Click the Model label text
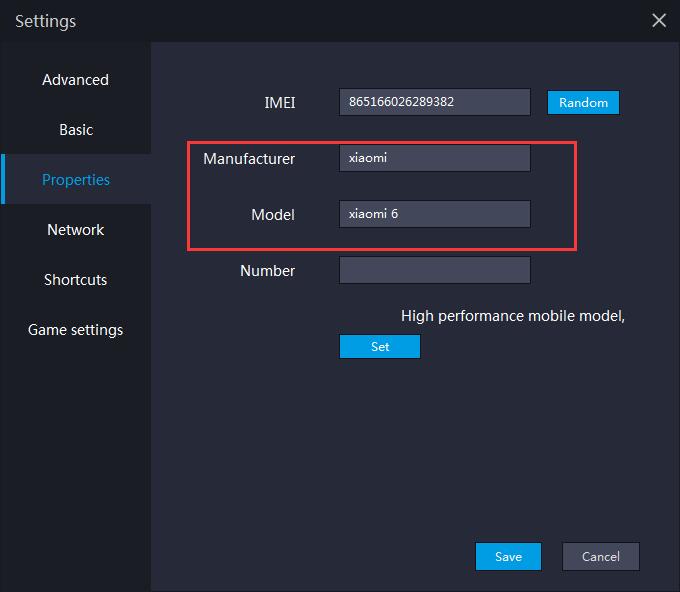Viewport: 680px width, 592px height. [x=273, y=215]
